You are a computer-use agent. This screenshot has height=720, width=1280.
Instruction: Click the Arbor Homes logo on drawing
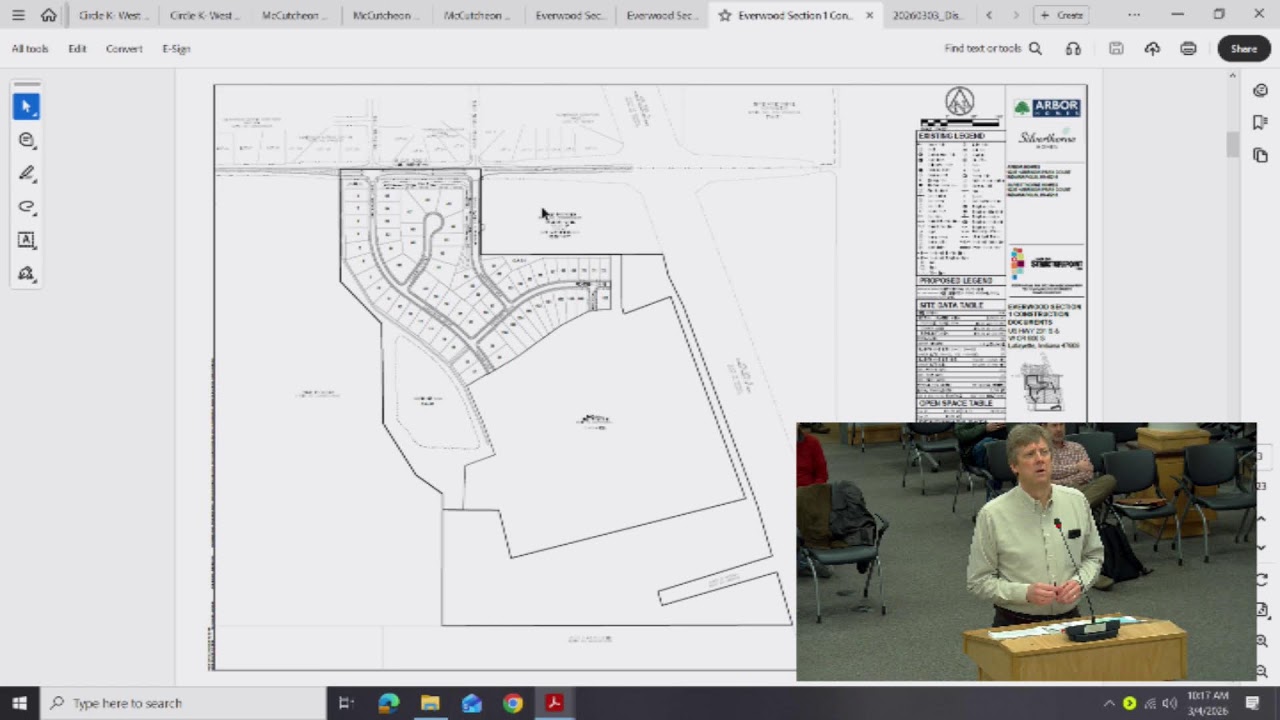pyautogui.click(x=1046, y=107)
